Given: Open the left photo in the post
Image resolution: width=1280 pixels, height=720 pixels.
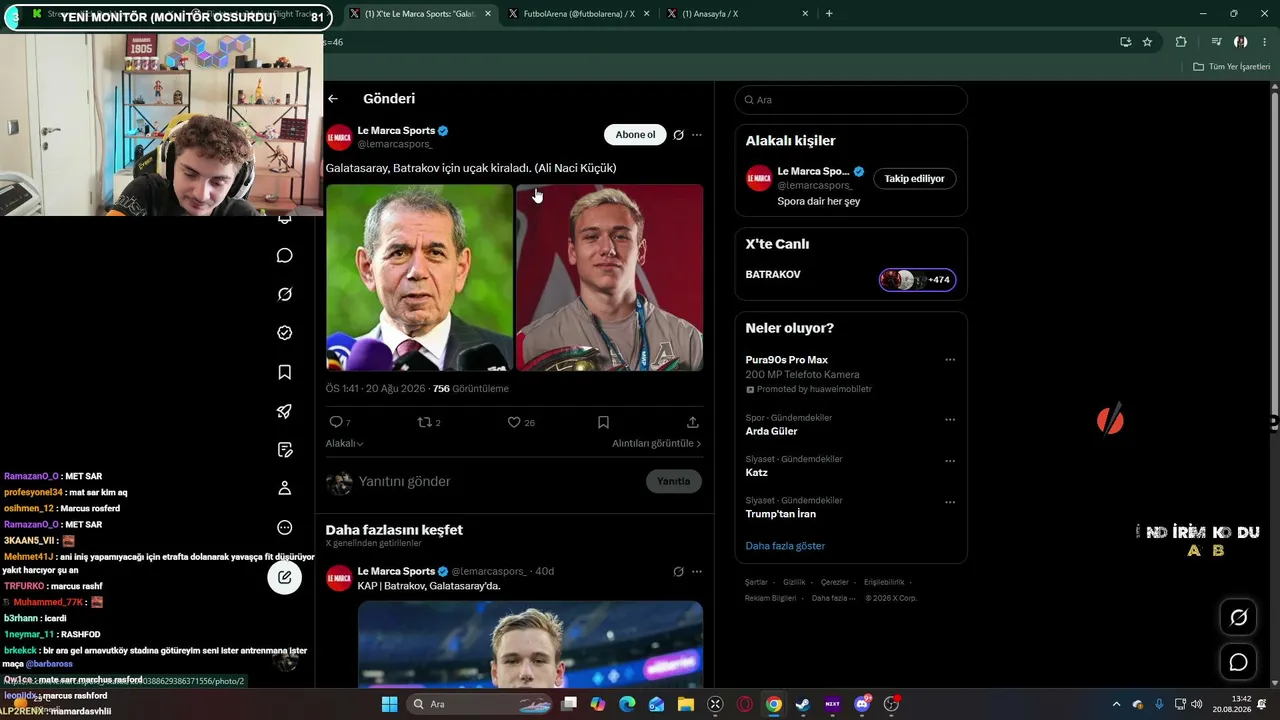Looking at the screenshot, I should coord(419,277).
